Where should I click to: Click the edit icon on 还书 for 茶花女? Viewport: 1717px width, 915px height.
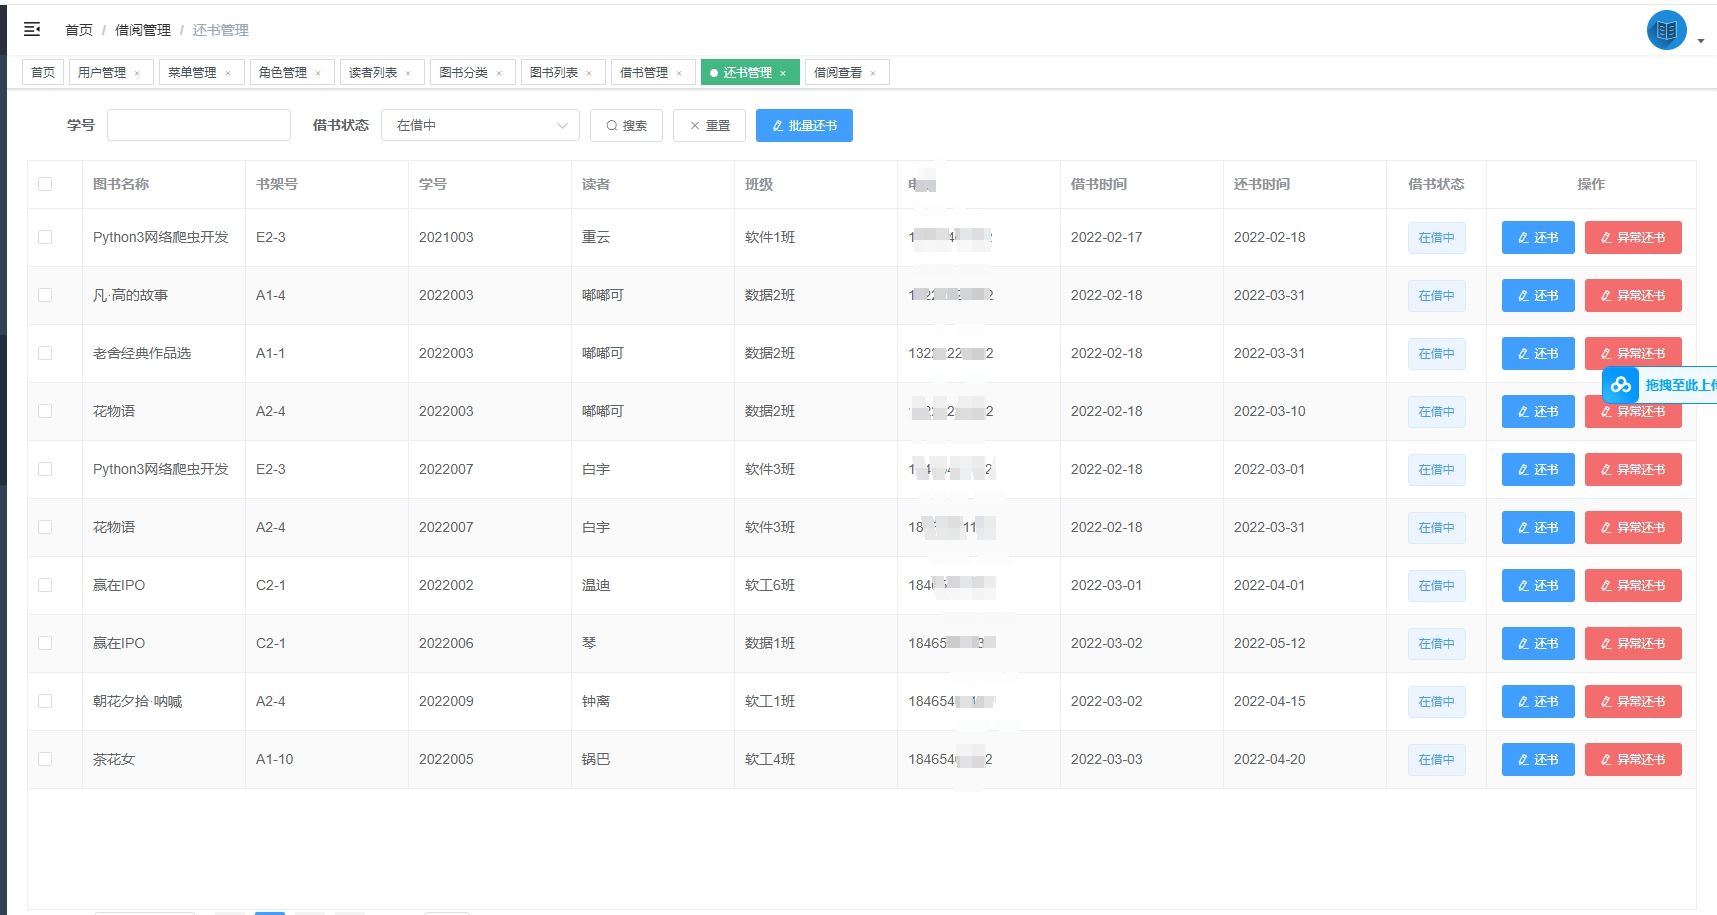click(x=1524, y=759)
